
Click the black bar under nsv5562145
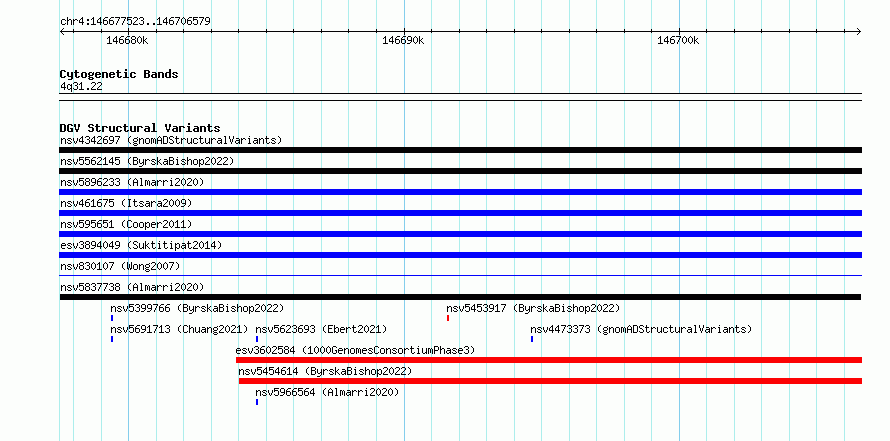click(x=461, y=171)
